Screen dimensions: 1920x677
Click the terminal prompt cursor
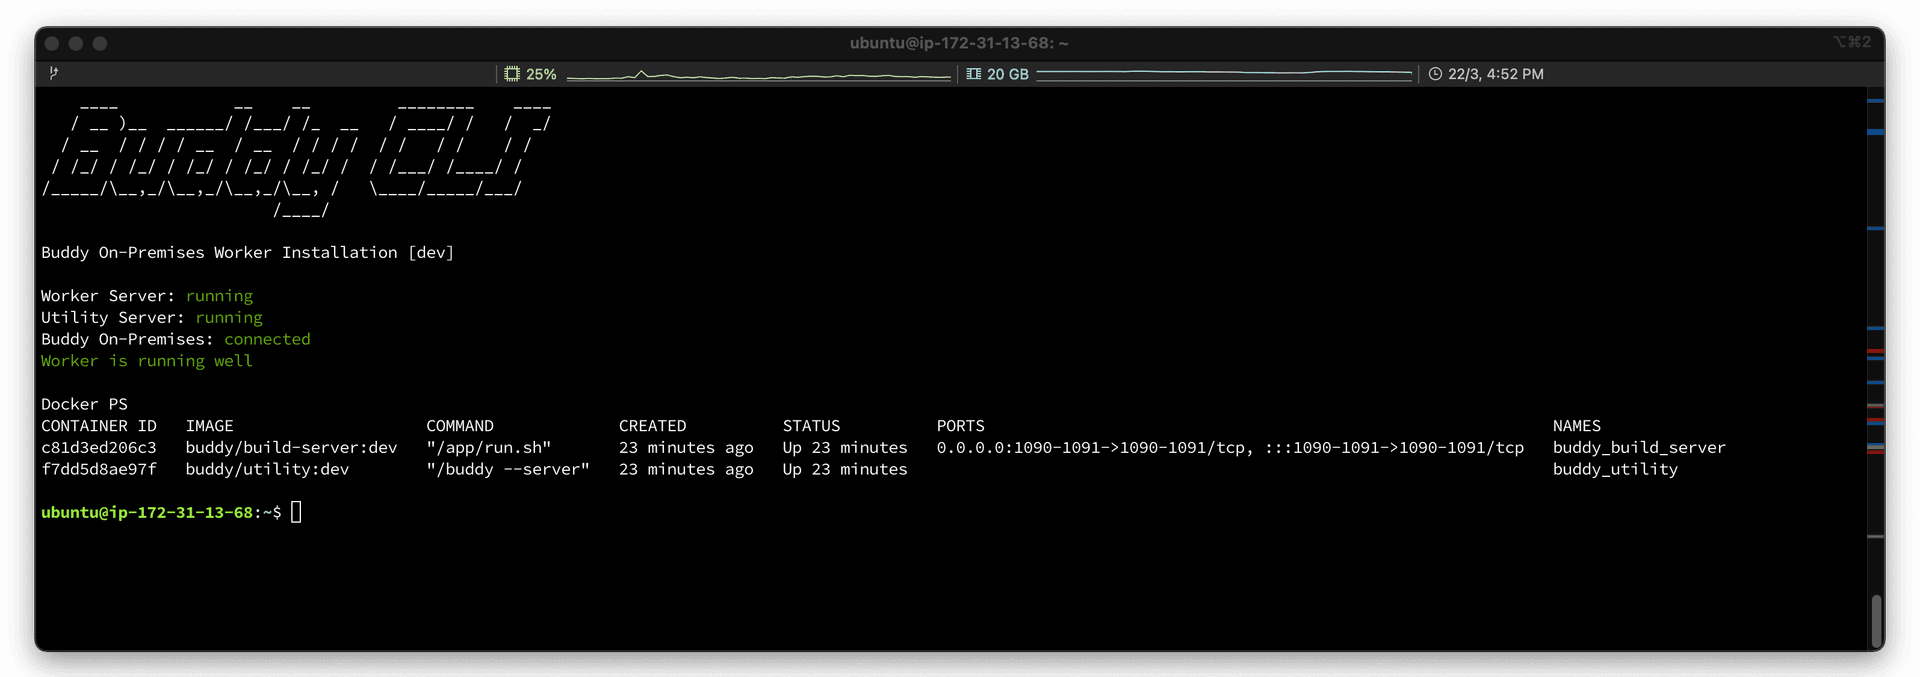tap(296, 512)
